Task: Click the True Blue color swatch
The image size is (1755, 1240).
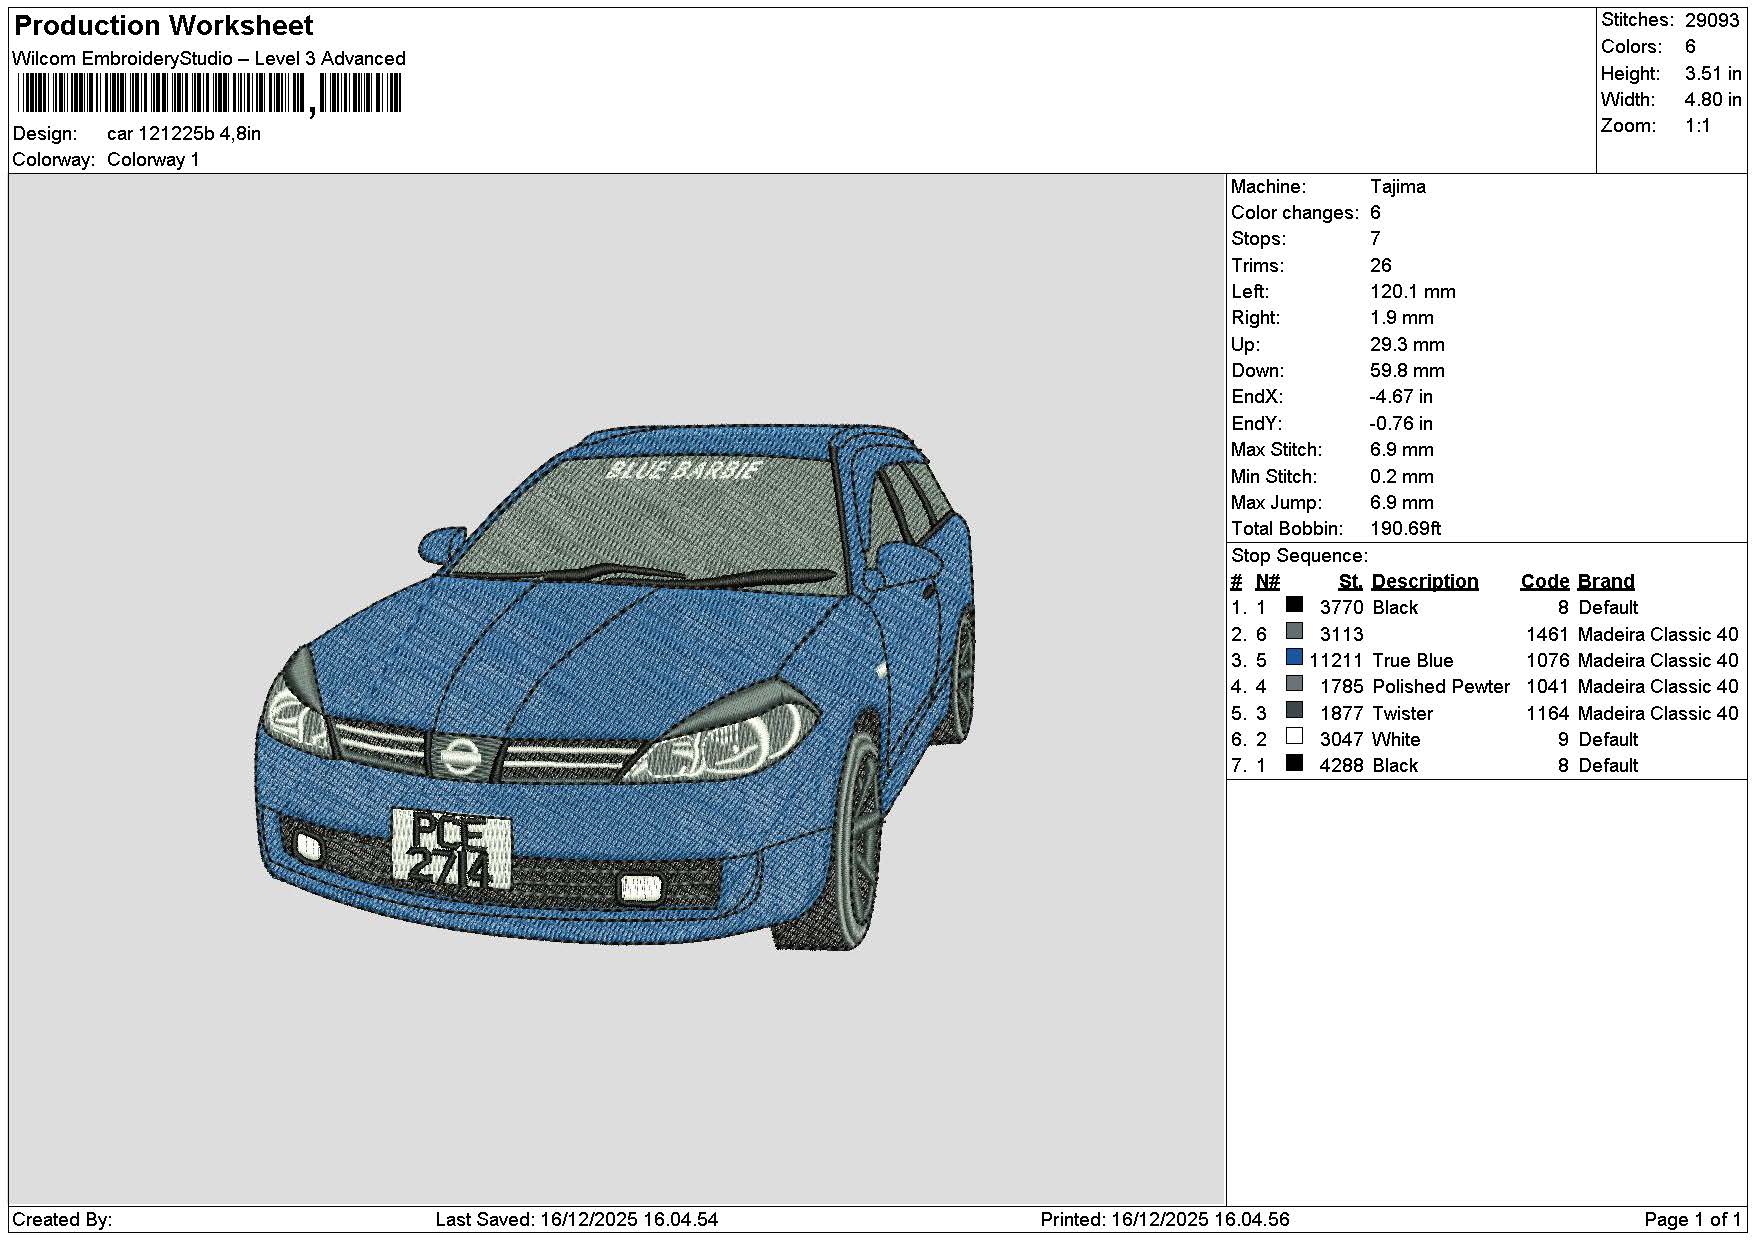Action: click(x=1294, y=657)
